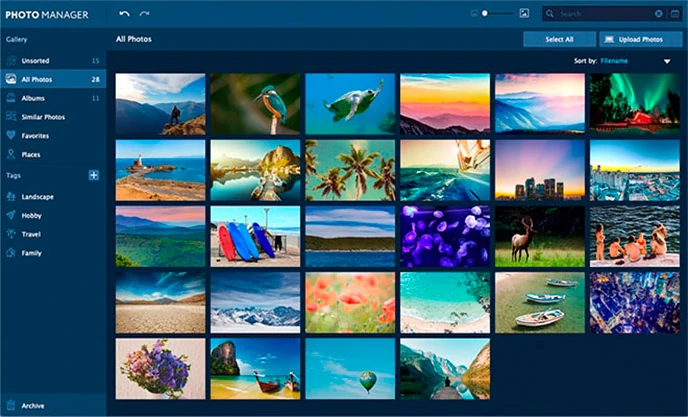The height and width of the screenshot is (417, 688).
Task: Select the lighthouse coast photo
Action: tap(160, 170)
